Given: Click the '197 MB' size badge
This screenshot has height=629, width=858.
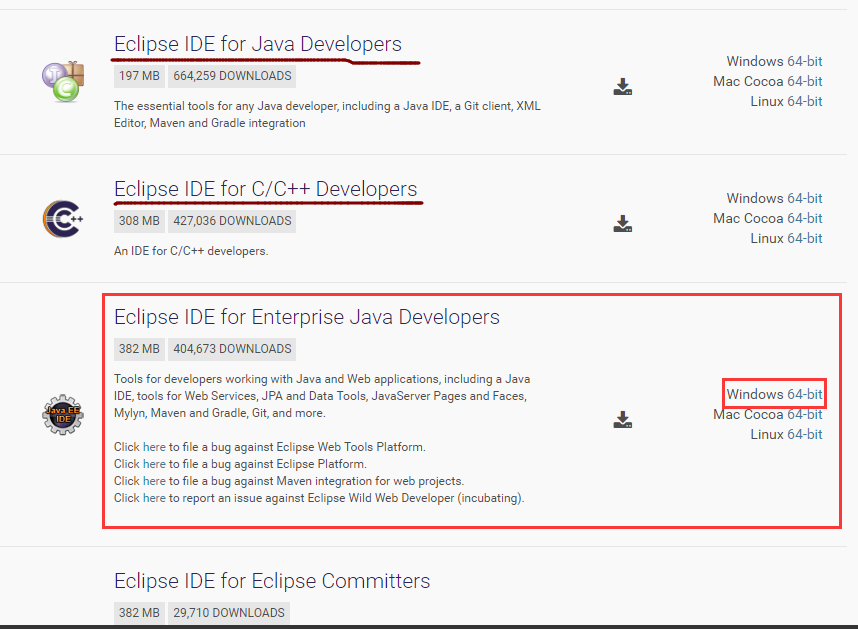Looking at the screenshot, I should click(x=139, y=76).
